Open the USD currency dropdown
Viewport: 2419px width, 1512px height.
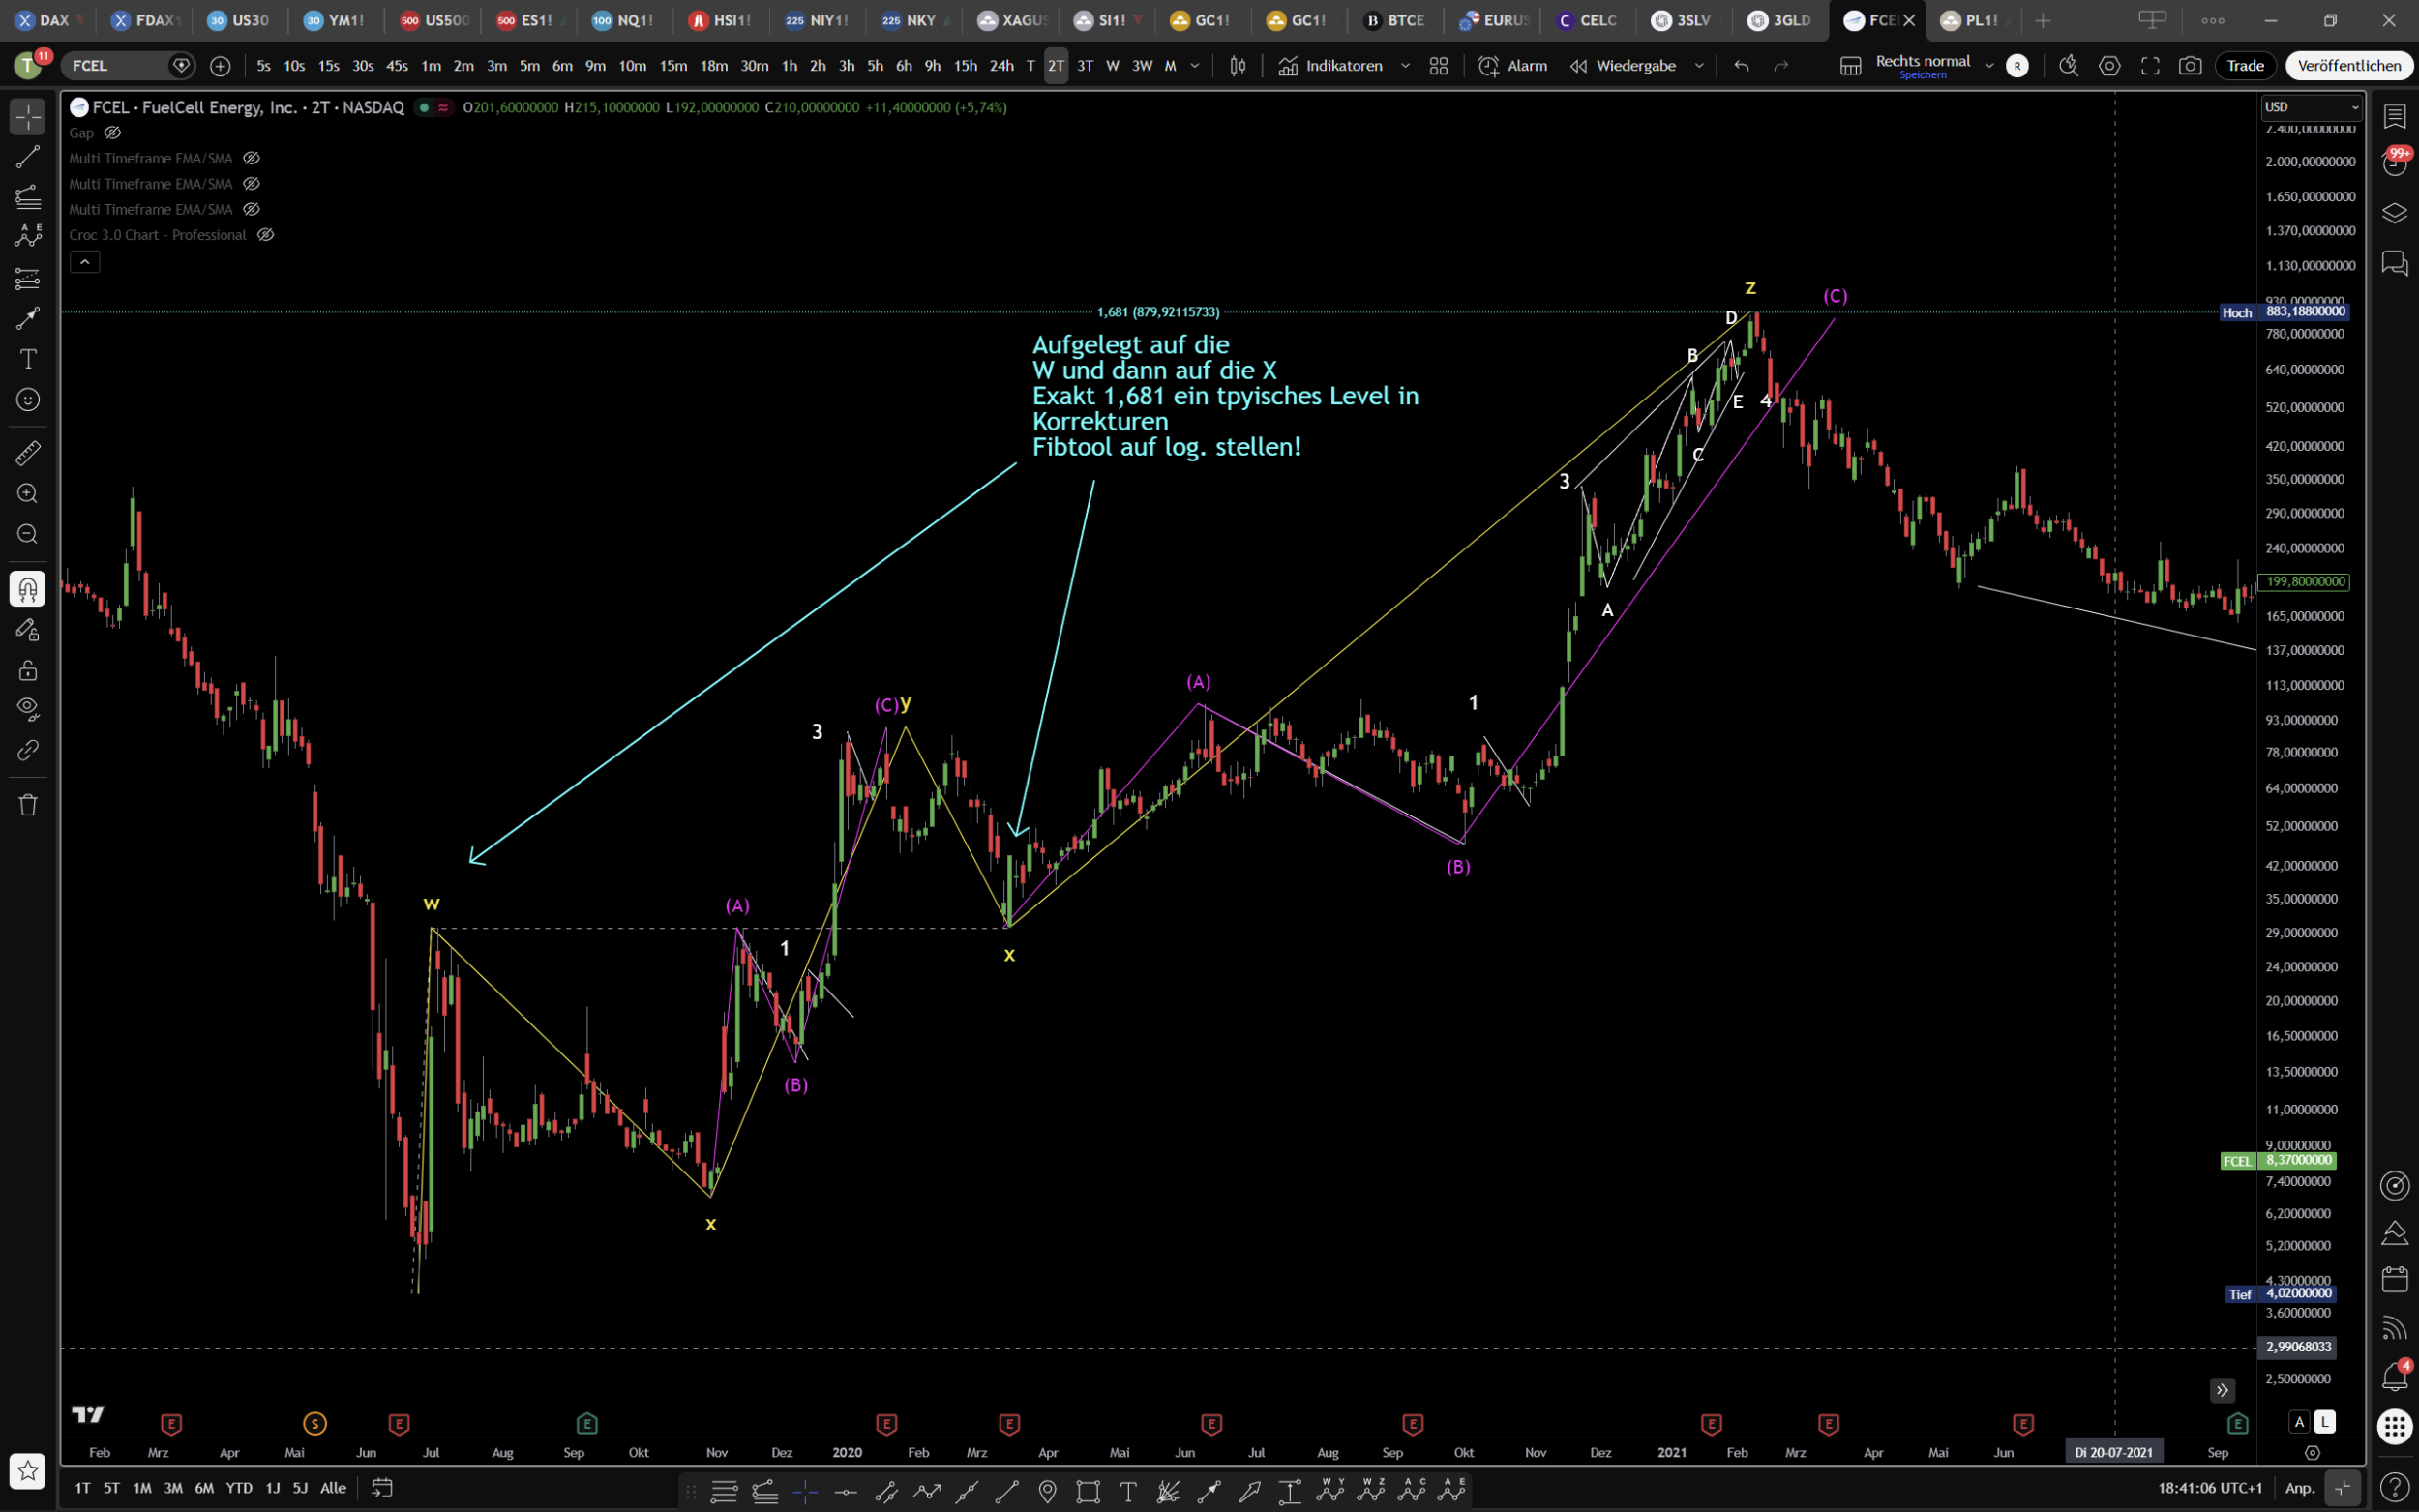(2311, 107)
